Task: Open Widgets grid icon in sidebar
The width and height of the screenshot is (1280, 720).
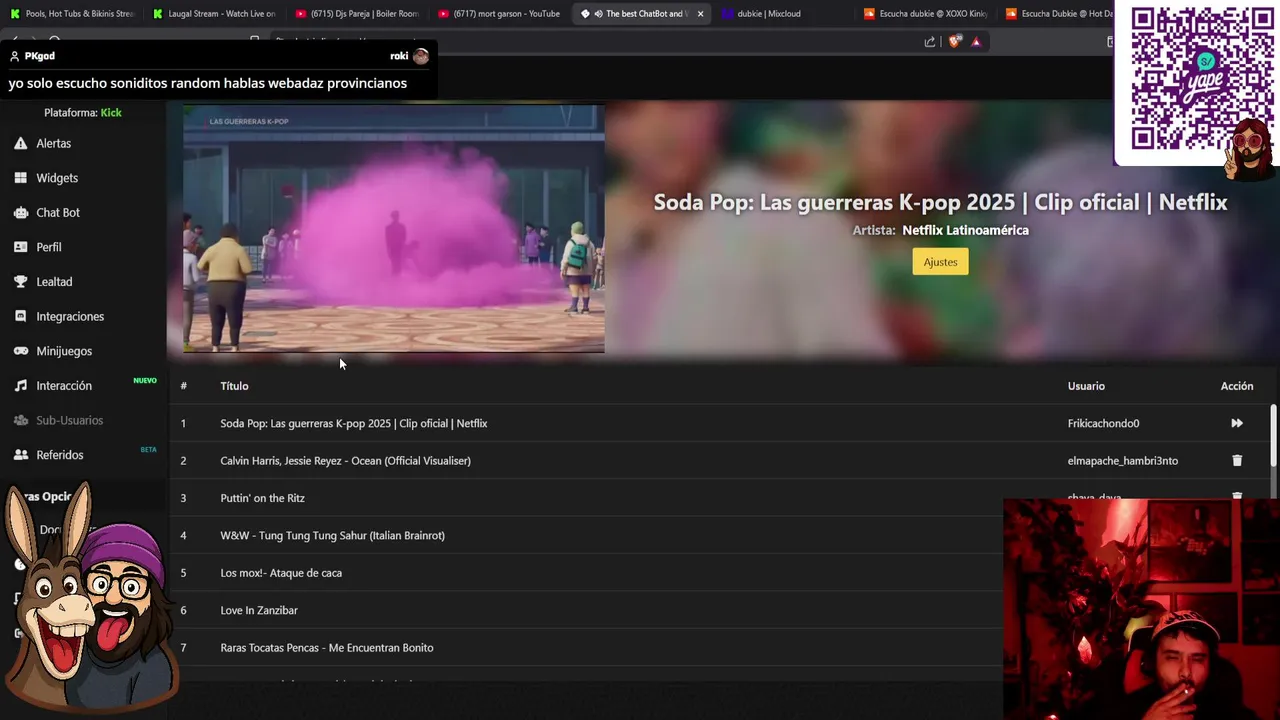Action: 20,178
